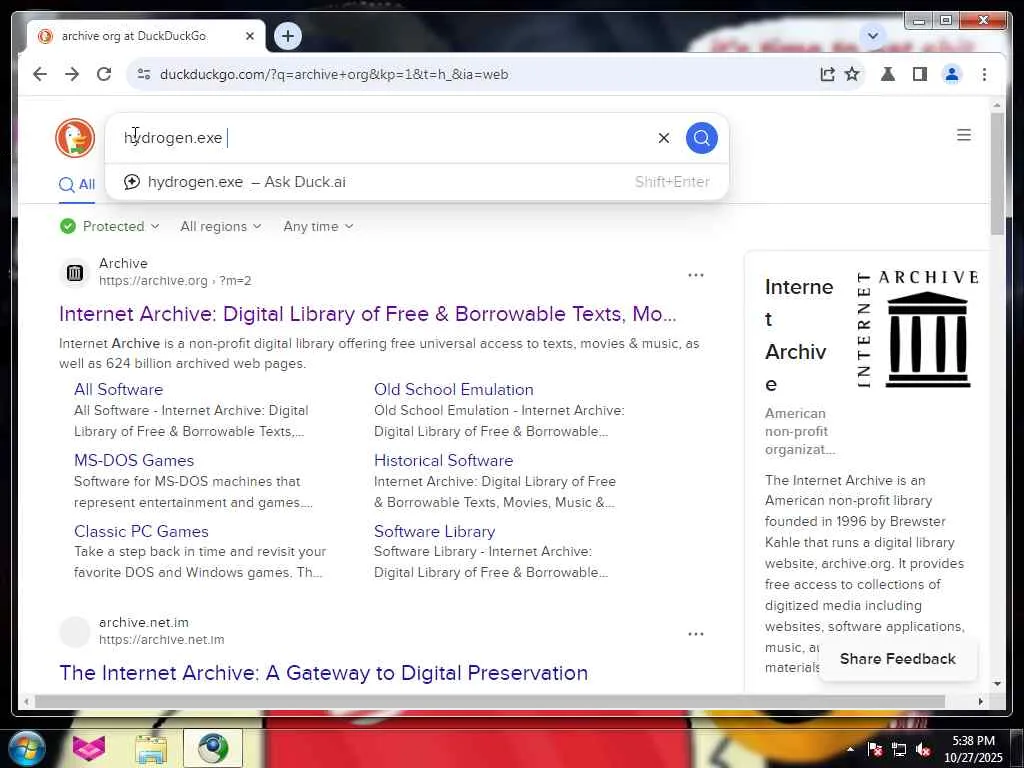Viewport: 1024px width, 768px height.
Task: Click the muted volume tray icon
Action: [x=922, y=749]
